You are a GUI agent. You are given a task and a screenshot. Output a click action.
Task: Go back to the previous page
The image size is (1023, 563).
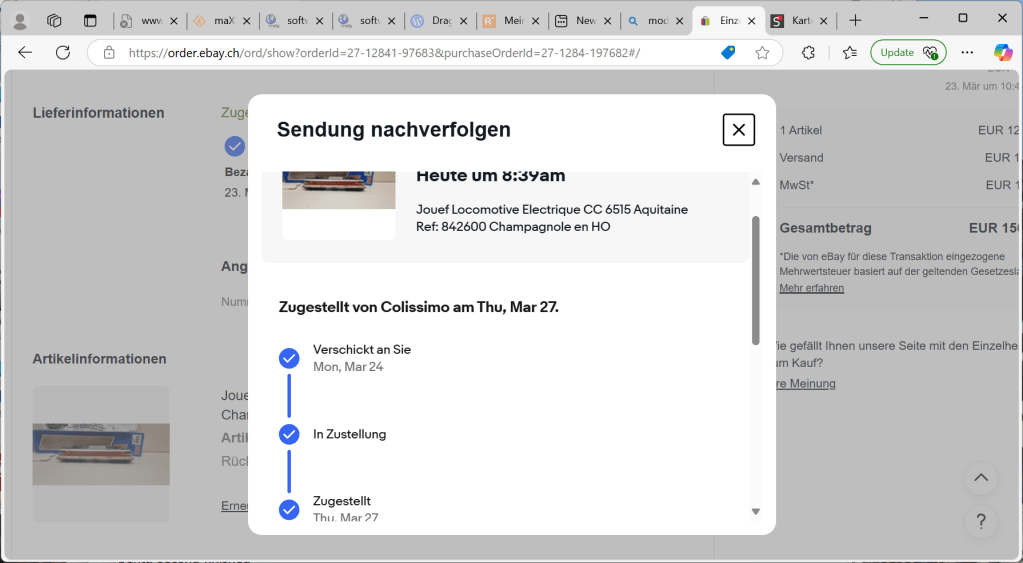[x=25, y=53]
